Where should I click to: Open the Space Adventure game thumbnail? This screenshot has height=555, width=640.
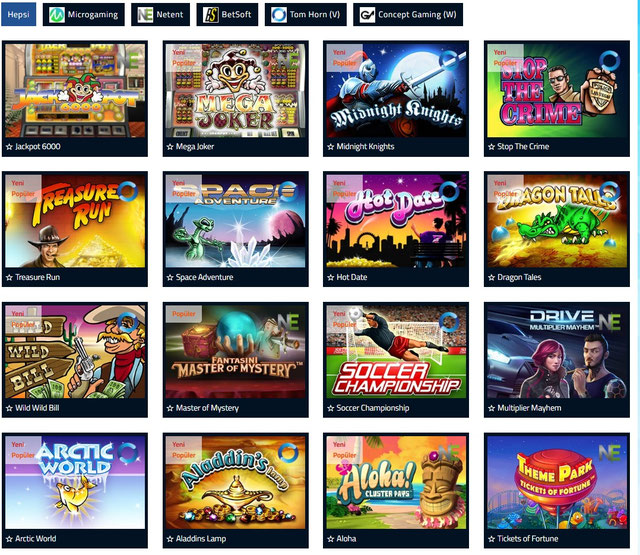point(236,221)
